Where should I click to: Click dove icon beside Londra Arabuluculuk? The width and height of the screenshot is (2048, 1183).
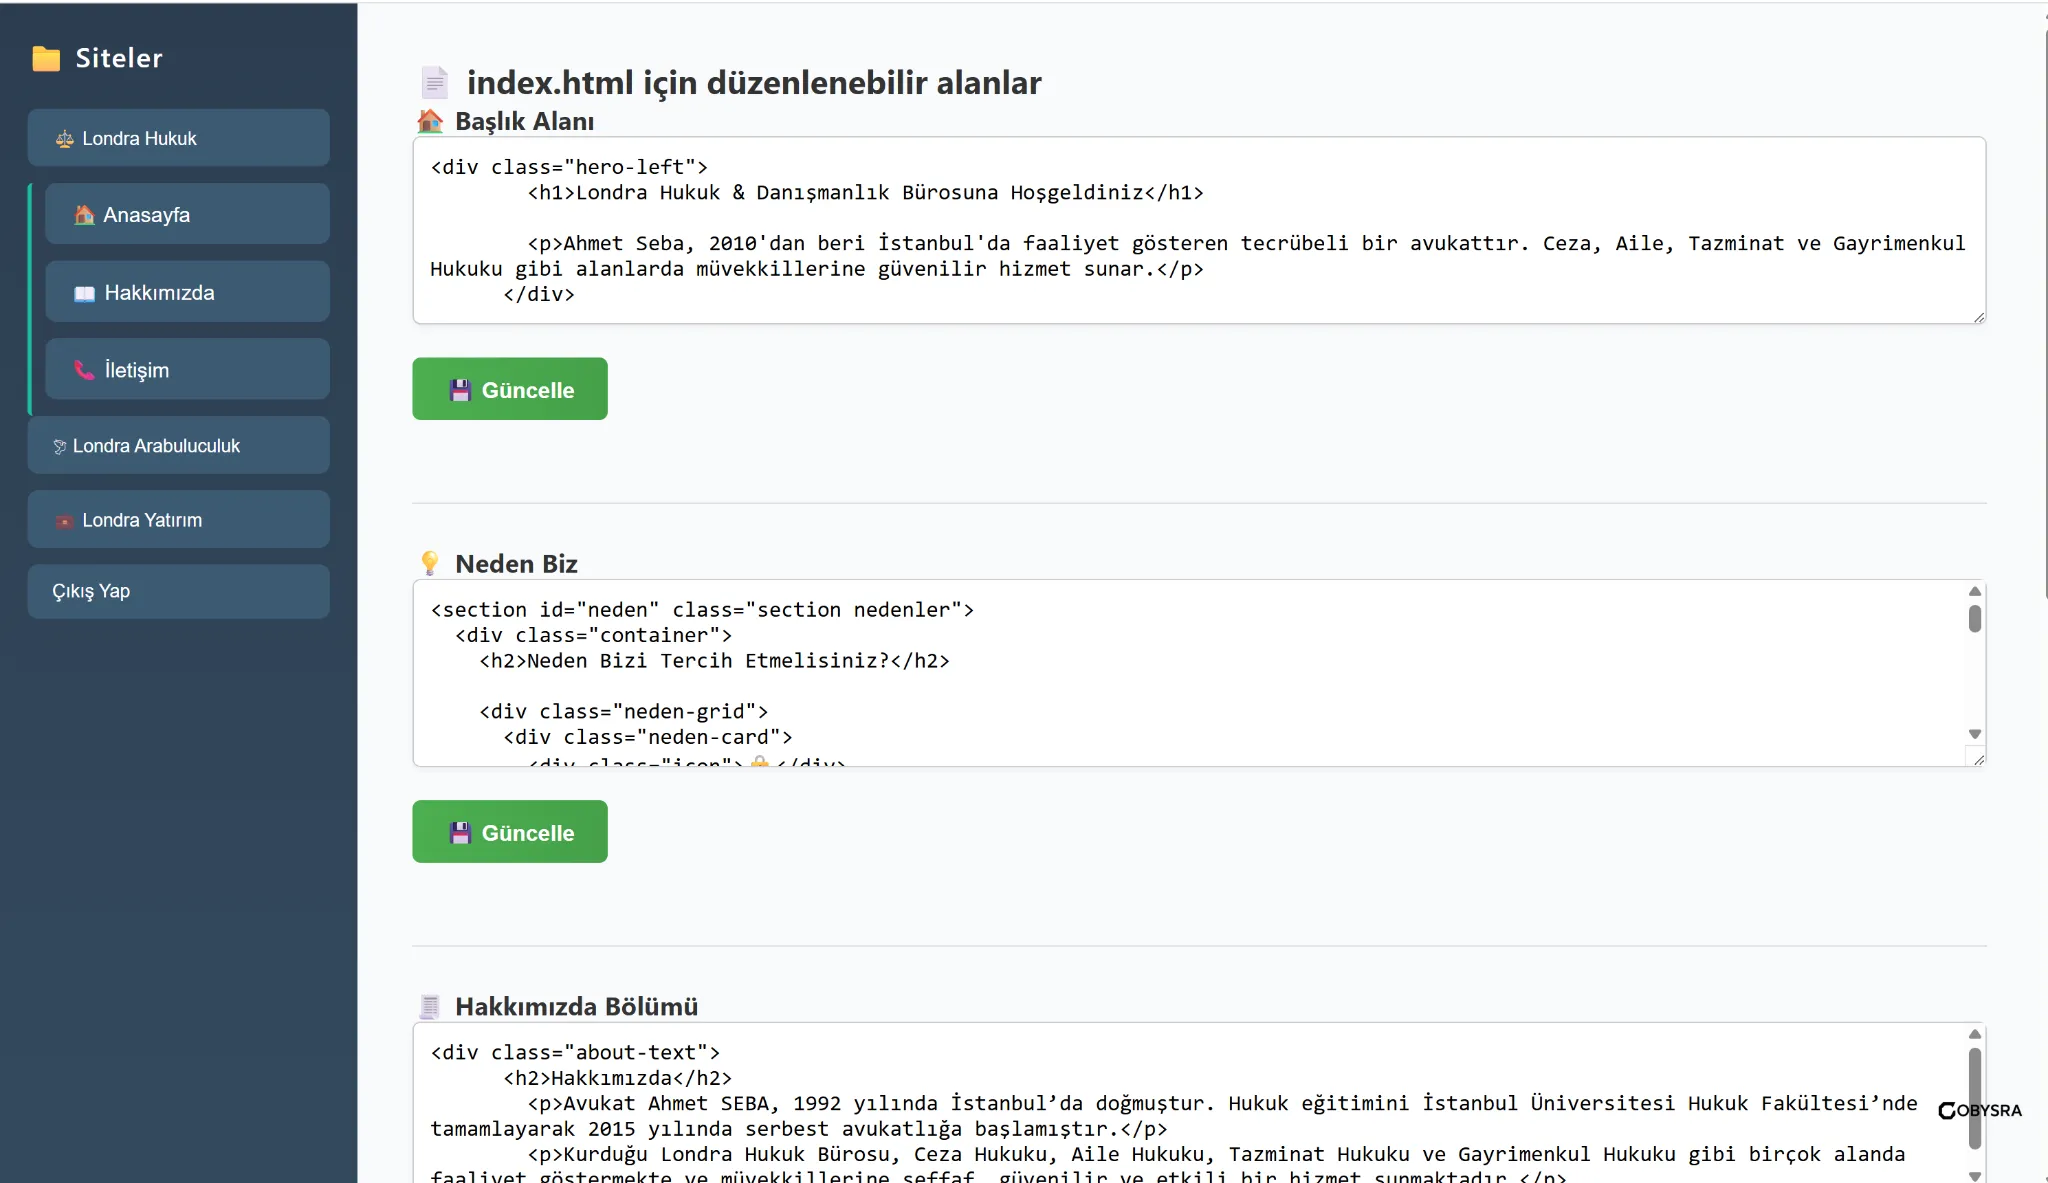(x=60, y=446)
